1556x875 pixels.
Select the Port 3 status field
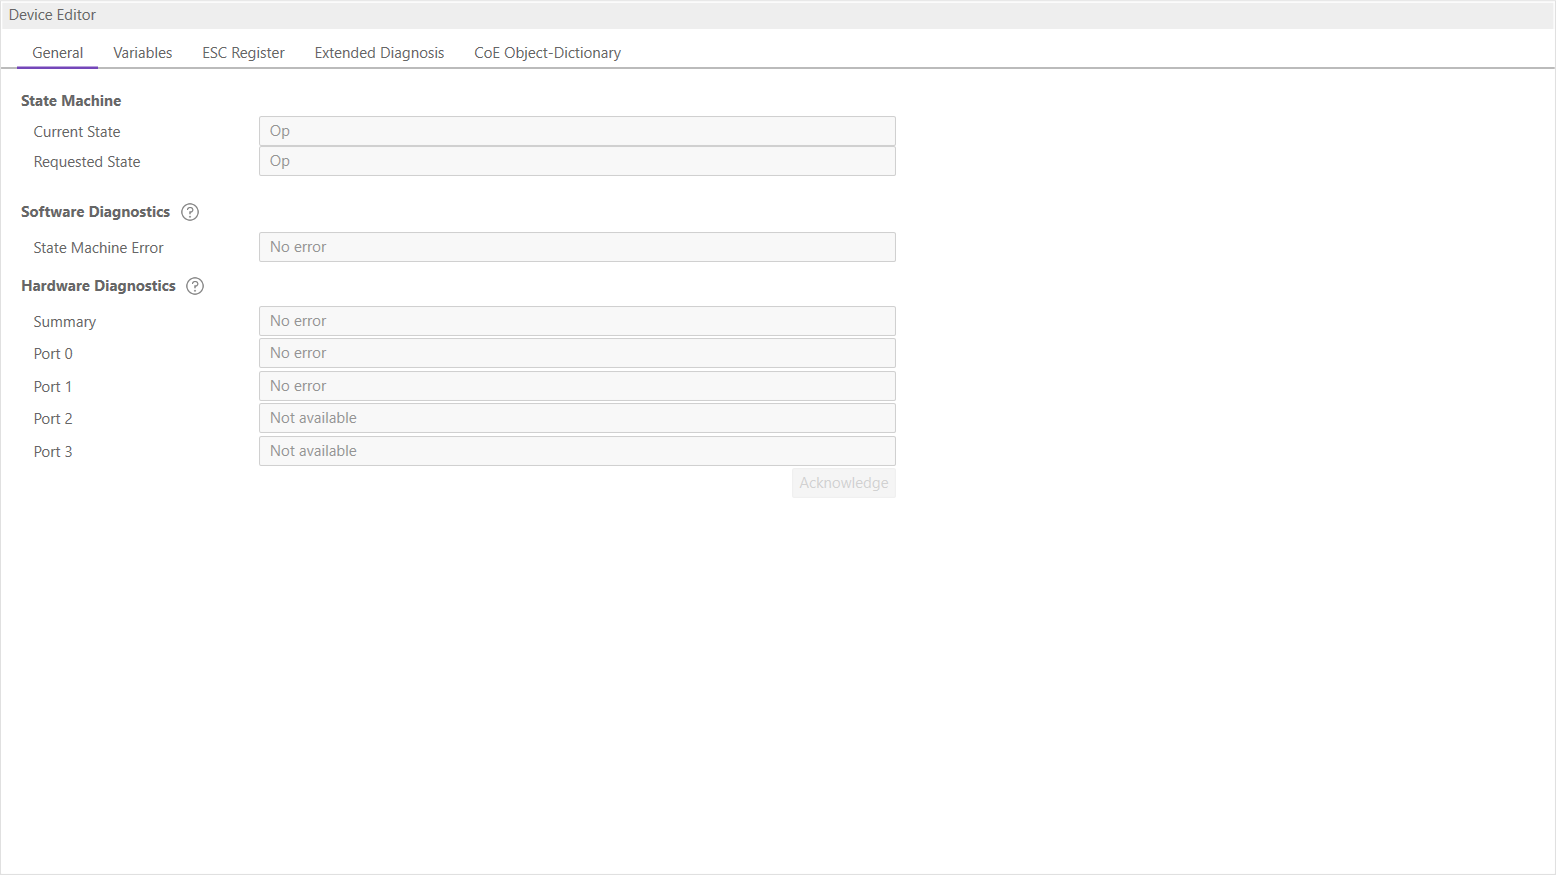(577, 451)
